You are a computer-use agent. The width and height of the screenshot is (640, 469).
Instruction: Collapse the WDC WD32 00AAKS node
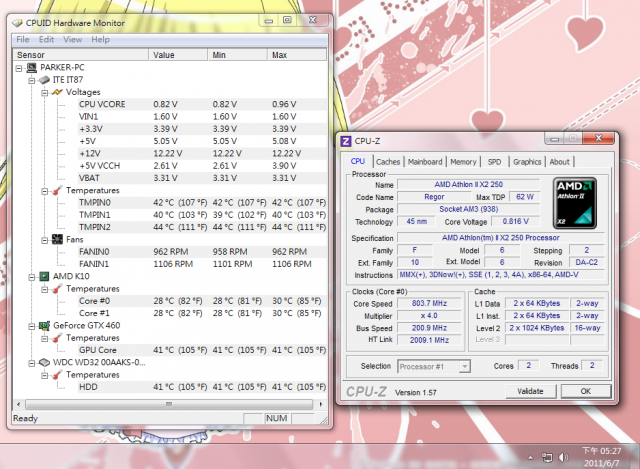32,363
